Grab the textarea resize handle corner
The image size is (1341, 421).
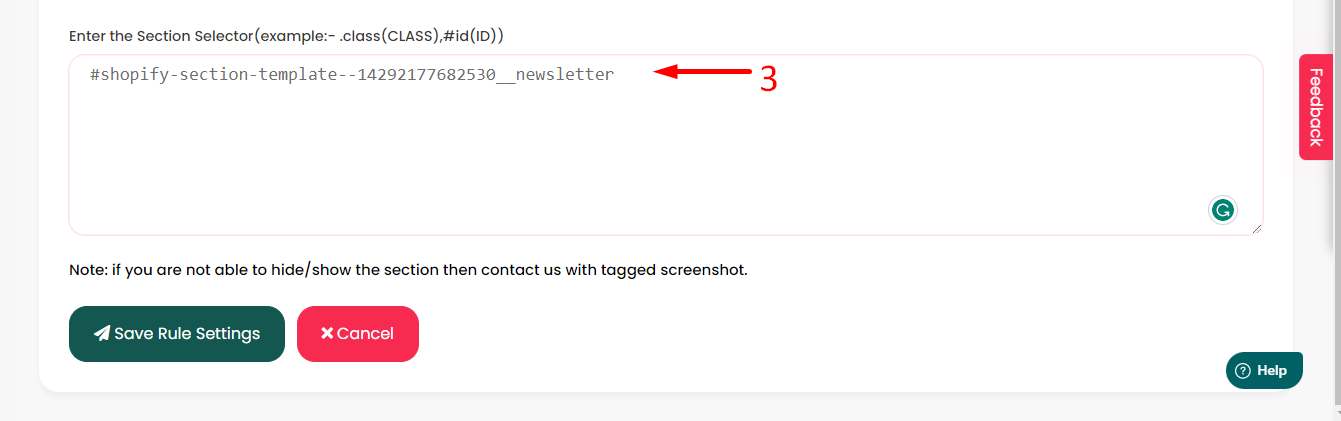[1256, 229]
